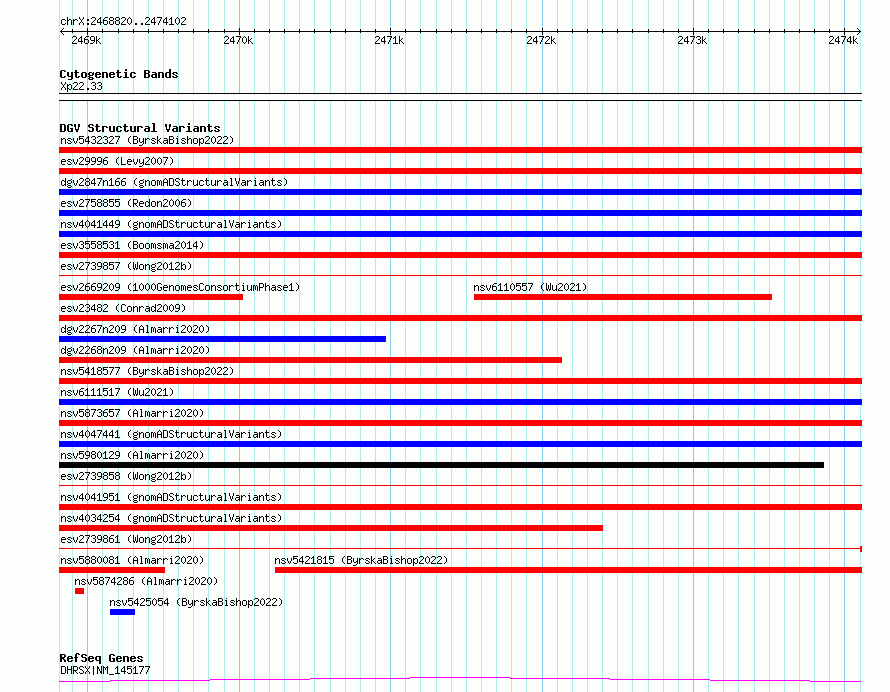
Task: Click red bar under esv29996 label
Action: pyautogui.click(x=460, y=171)
